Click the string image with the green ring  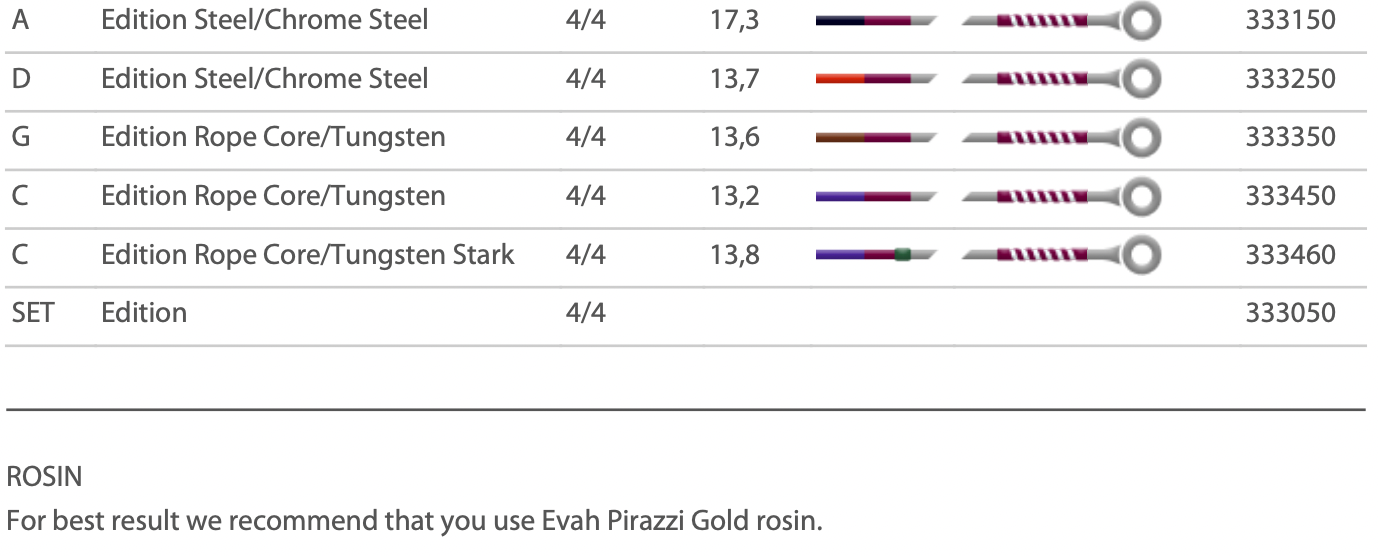[x=875, y=255]
